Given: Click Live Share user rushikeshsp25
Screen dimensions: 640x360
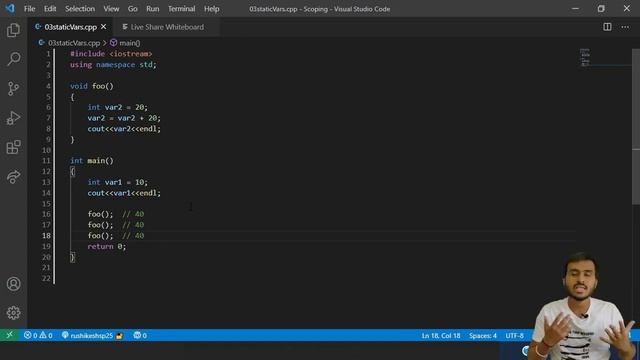Looking at the screenshot, I should point(92,335).
